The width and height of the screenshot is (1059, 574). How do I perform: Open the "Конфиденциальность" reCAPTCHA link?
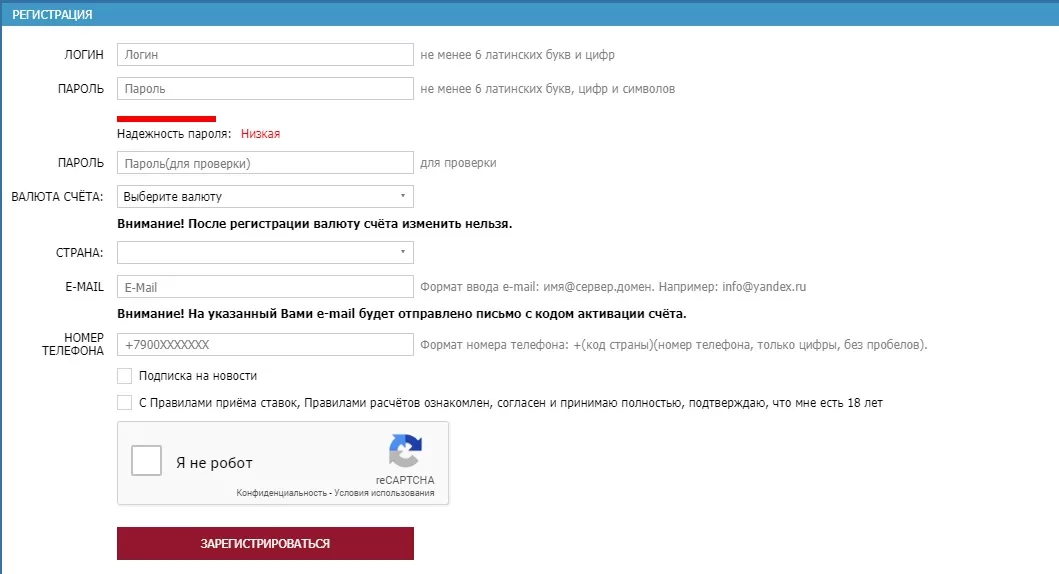coord(281,493)
